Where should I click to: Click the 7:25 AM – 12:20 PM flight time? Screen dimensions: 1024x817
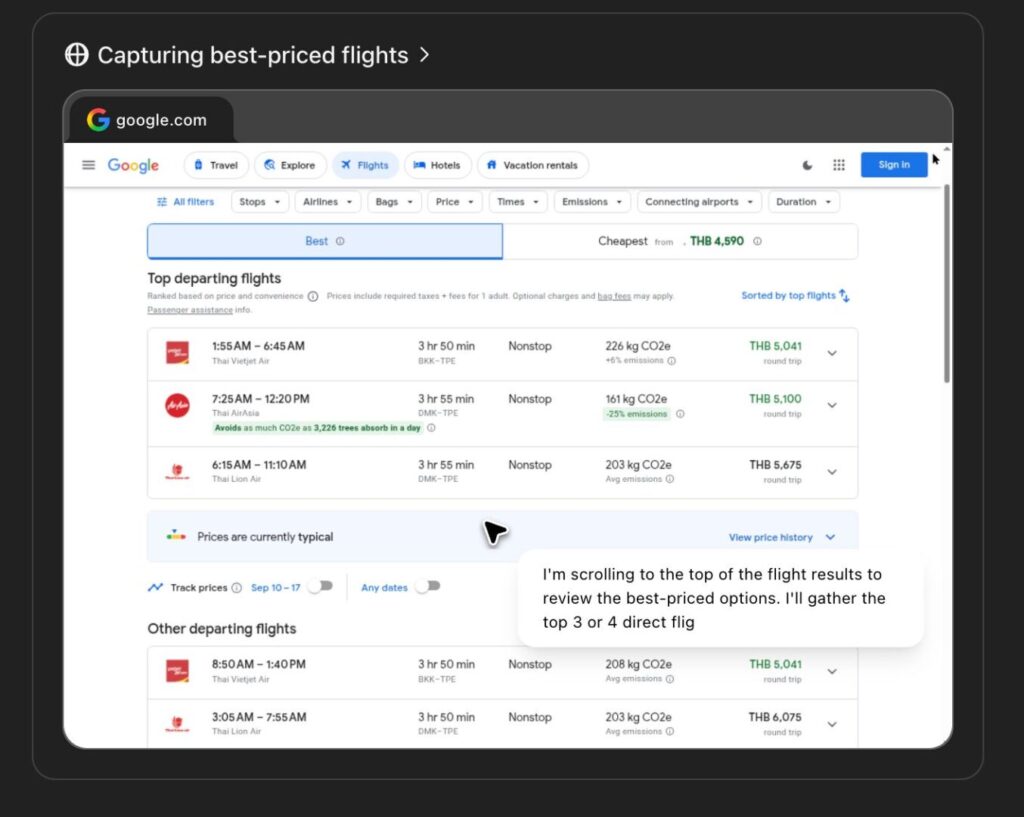point(261,399)
